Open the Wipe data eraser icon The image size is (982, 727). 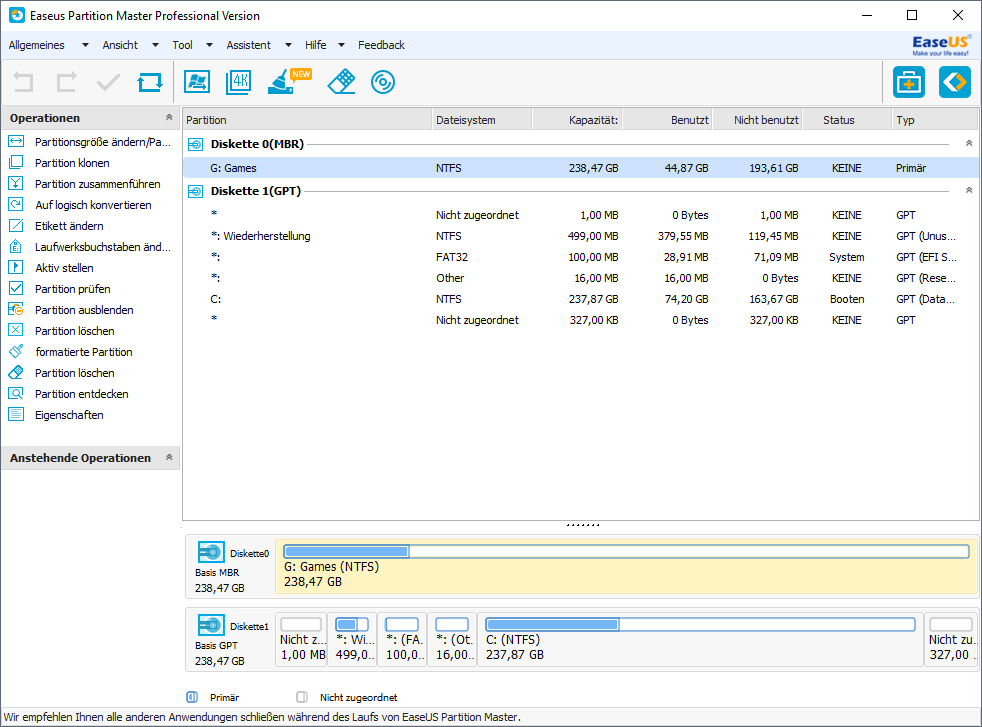(341, 82)
